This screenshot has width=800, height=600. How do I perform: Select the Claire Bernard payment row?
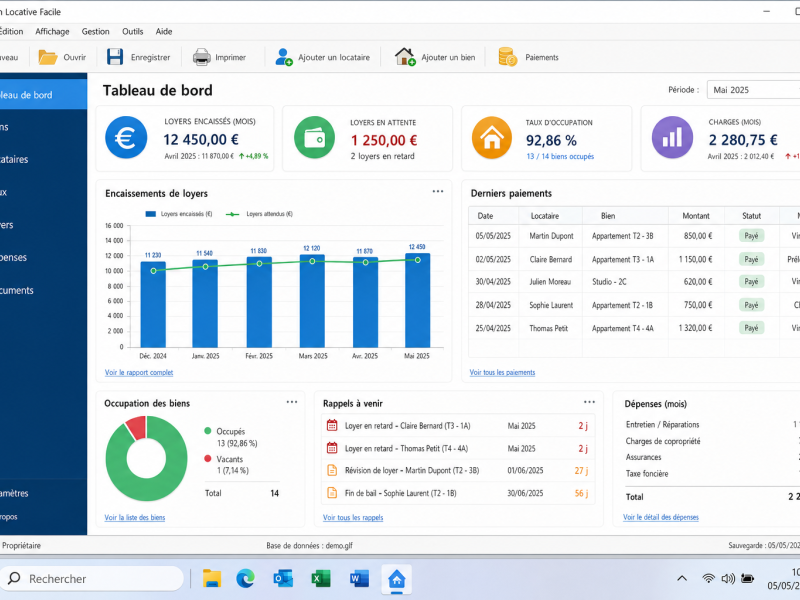click(x=634, y=259)
